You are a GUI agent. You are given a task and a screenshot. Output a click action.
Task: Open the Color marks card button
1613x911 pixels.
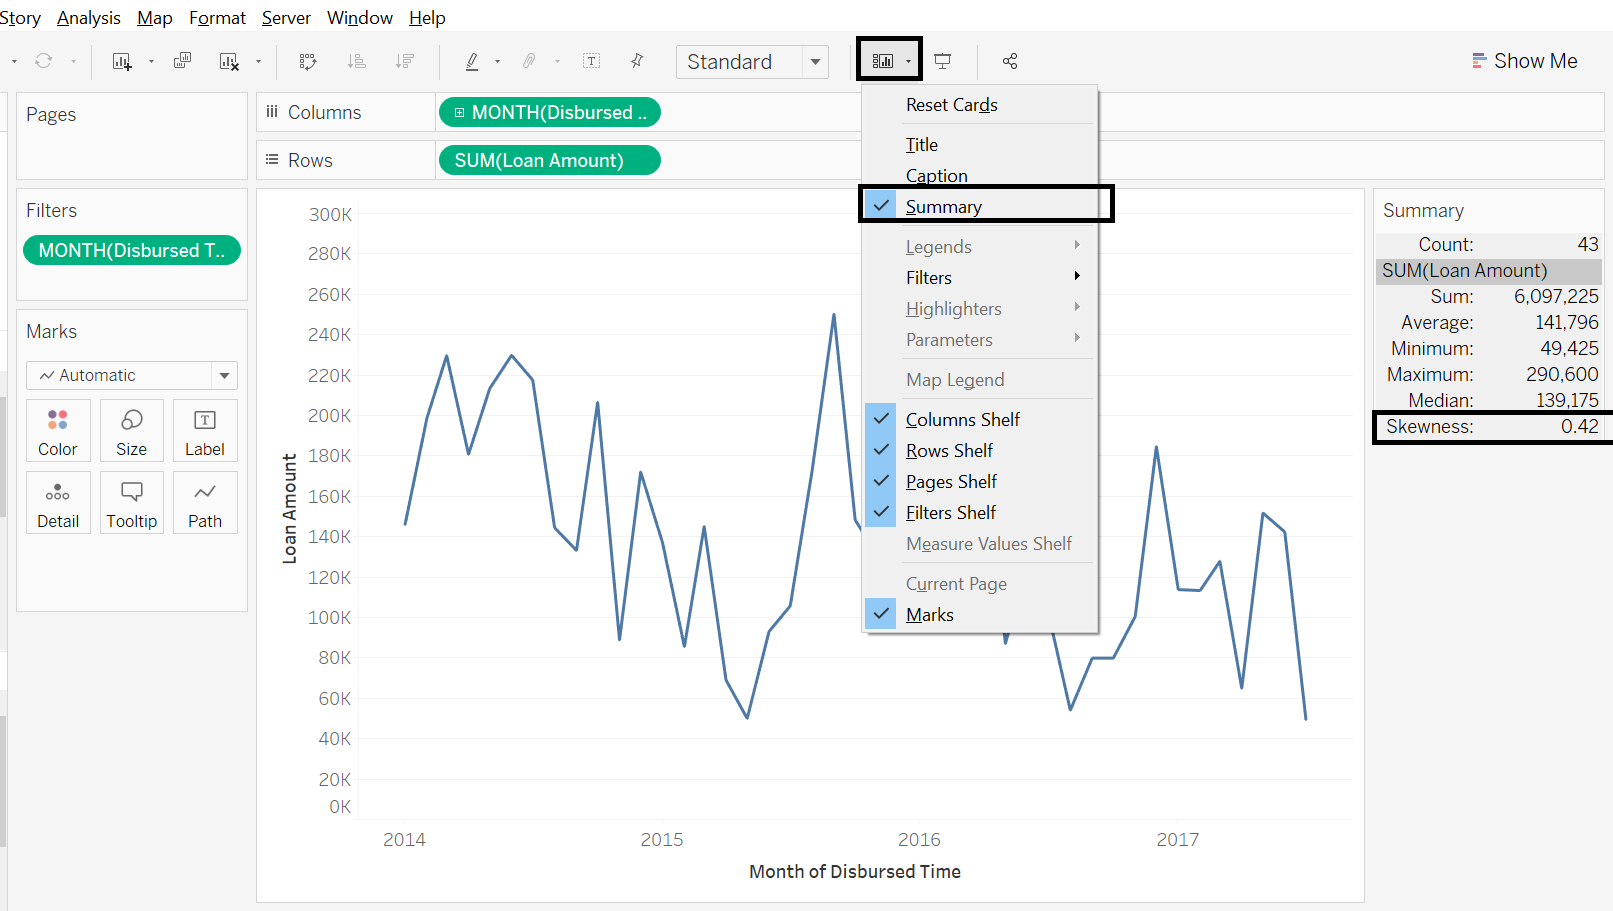[x=58, y=430]
